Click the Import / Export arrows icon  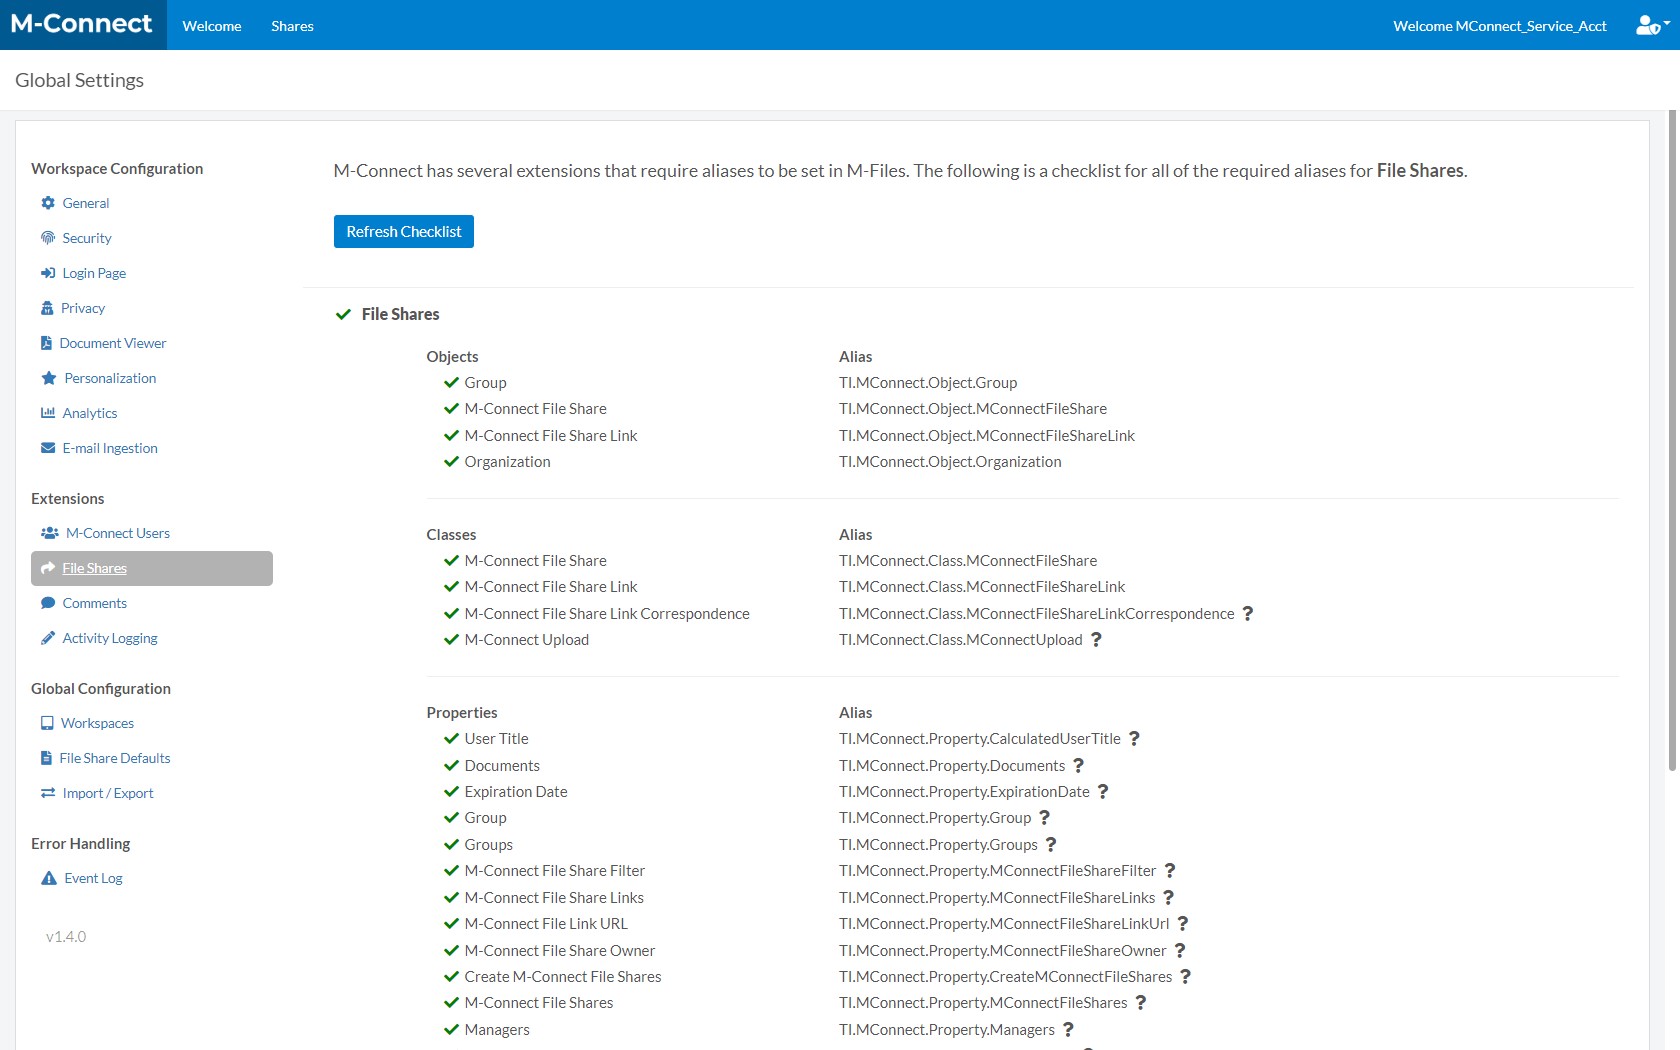[x=47, y=793]
